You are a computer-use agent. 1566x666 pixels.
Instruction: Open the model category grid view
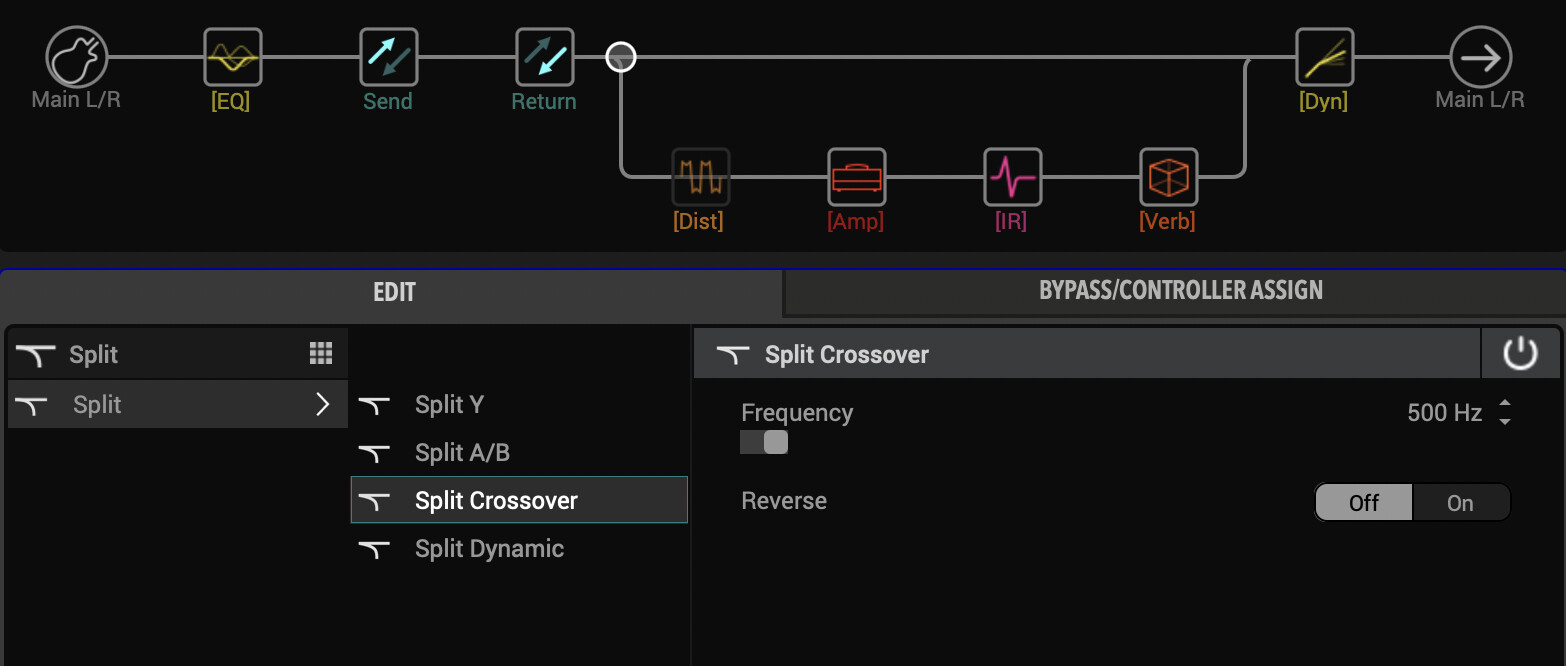[x=320, y=353]
